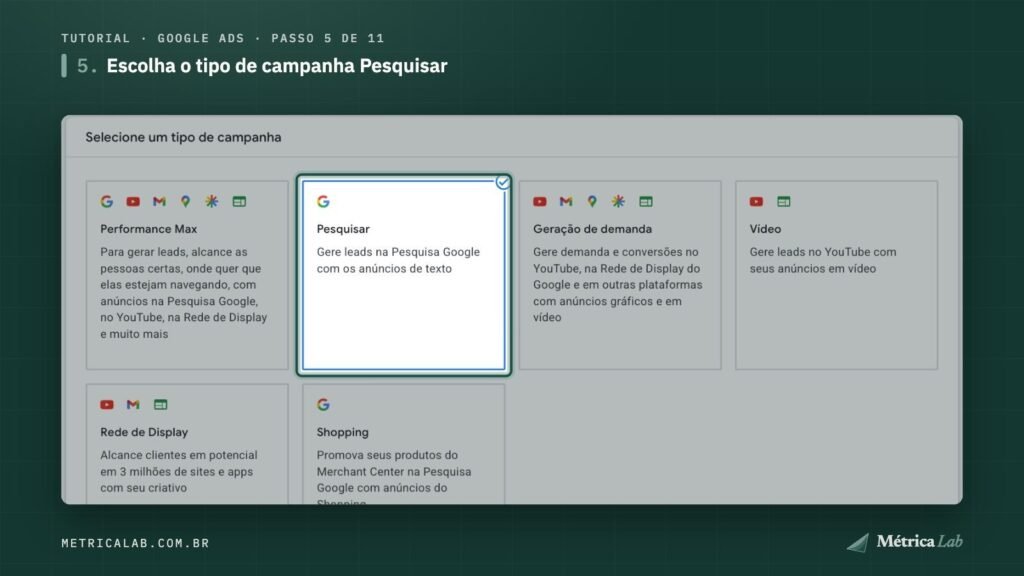This screenshot has height=576, width=1024.
Task: Click the Google icon on Performance Max card
Action: click(107, 202)
